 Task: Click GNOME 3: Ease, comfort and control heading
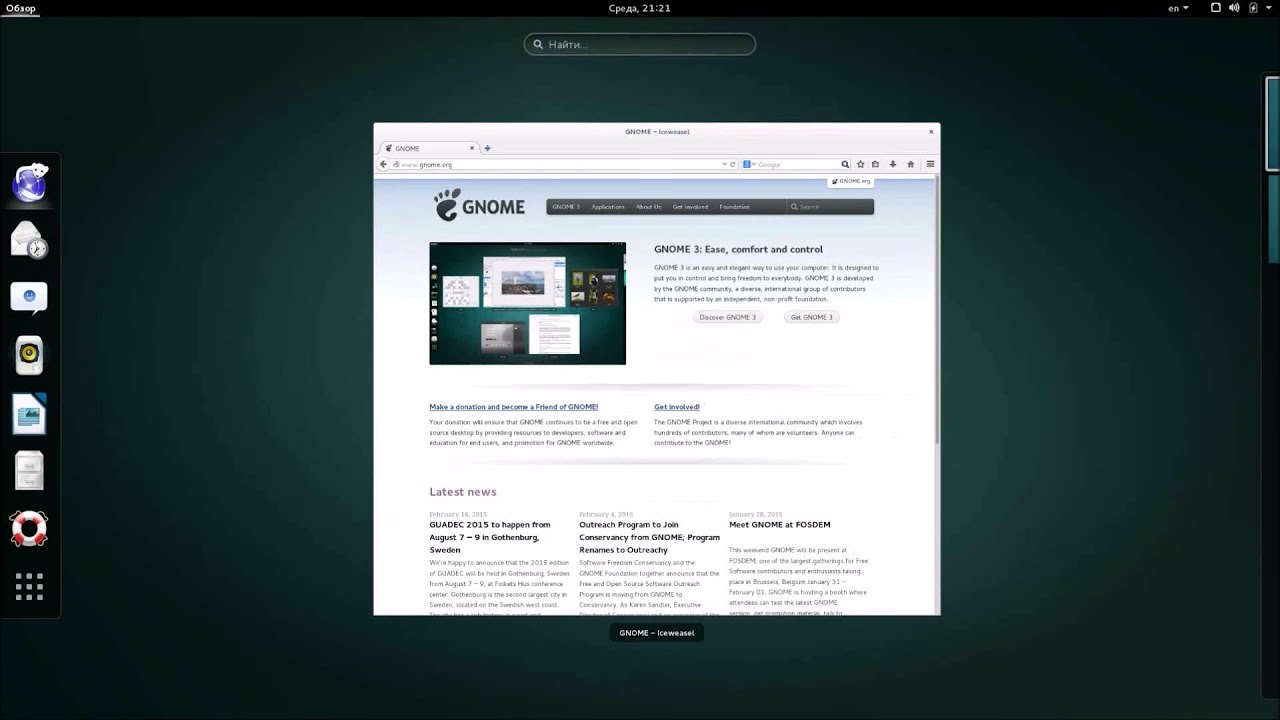pyautogui.click(x=738, y=249)
